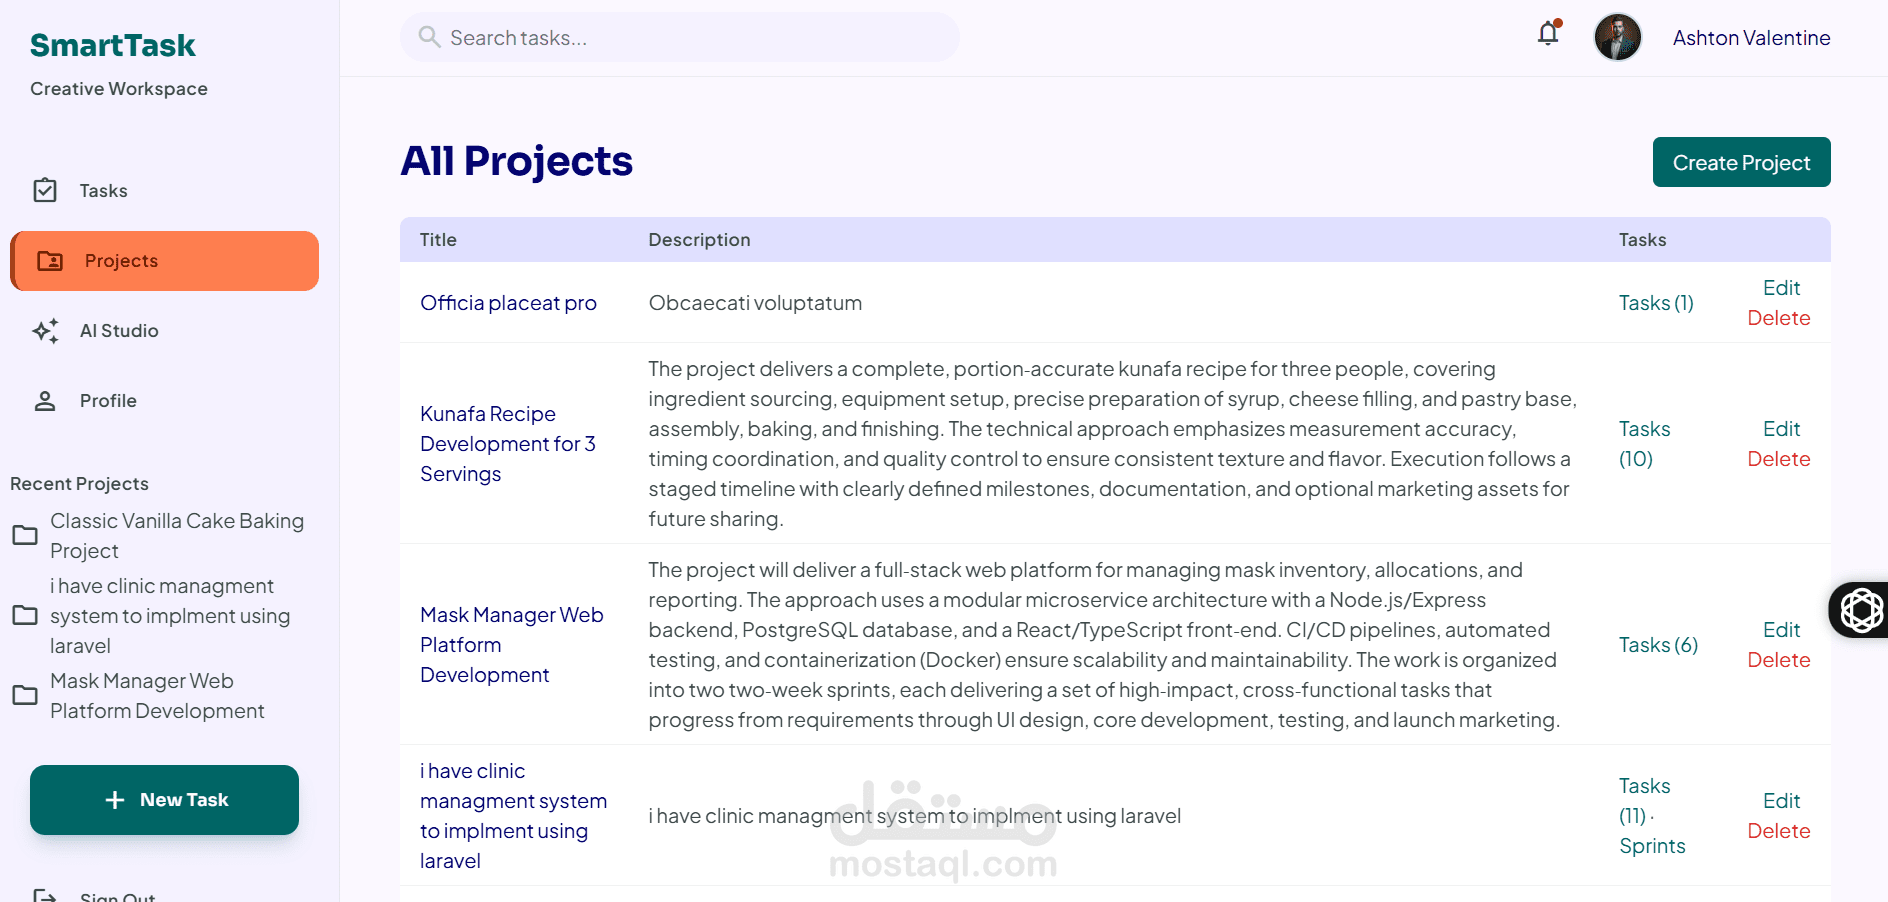Open Sprints link for the clinic management project
The height and width of the screenshot is (902, 1888).
pos(1652,846)
